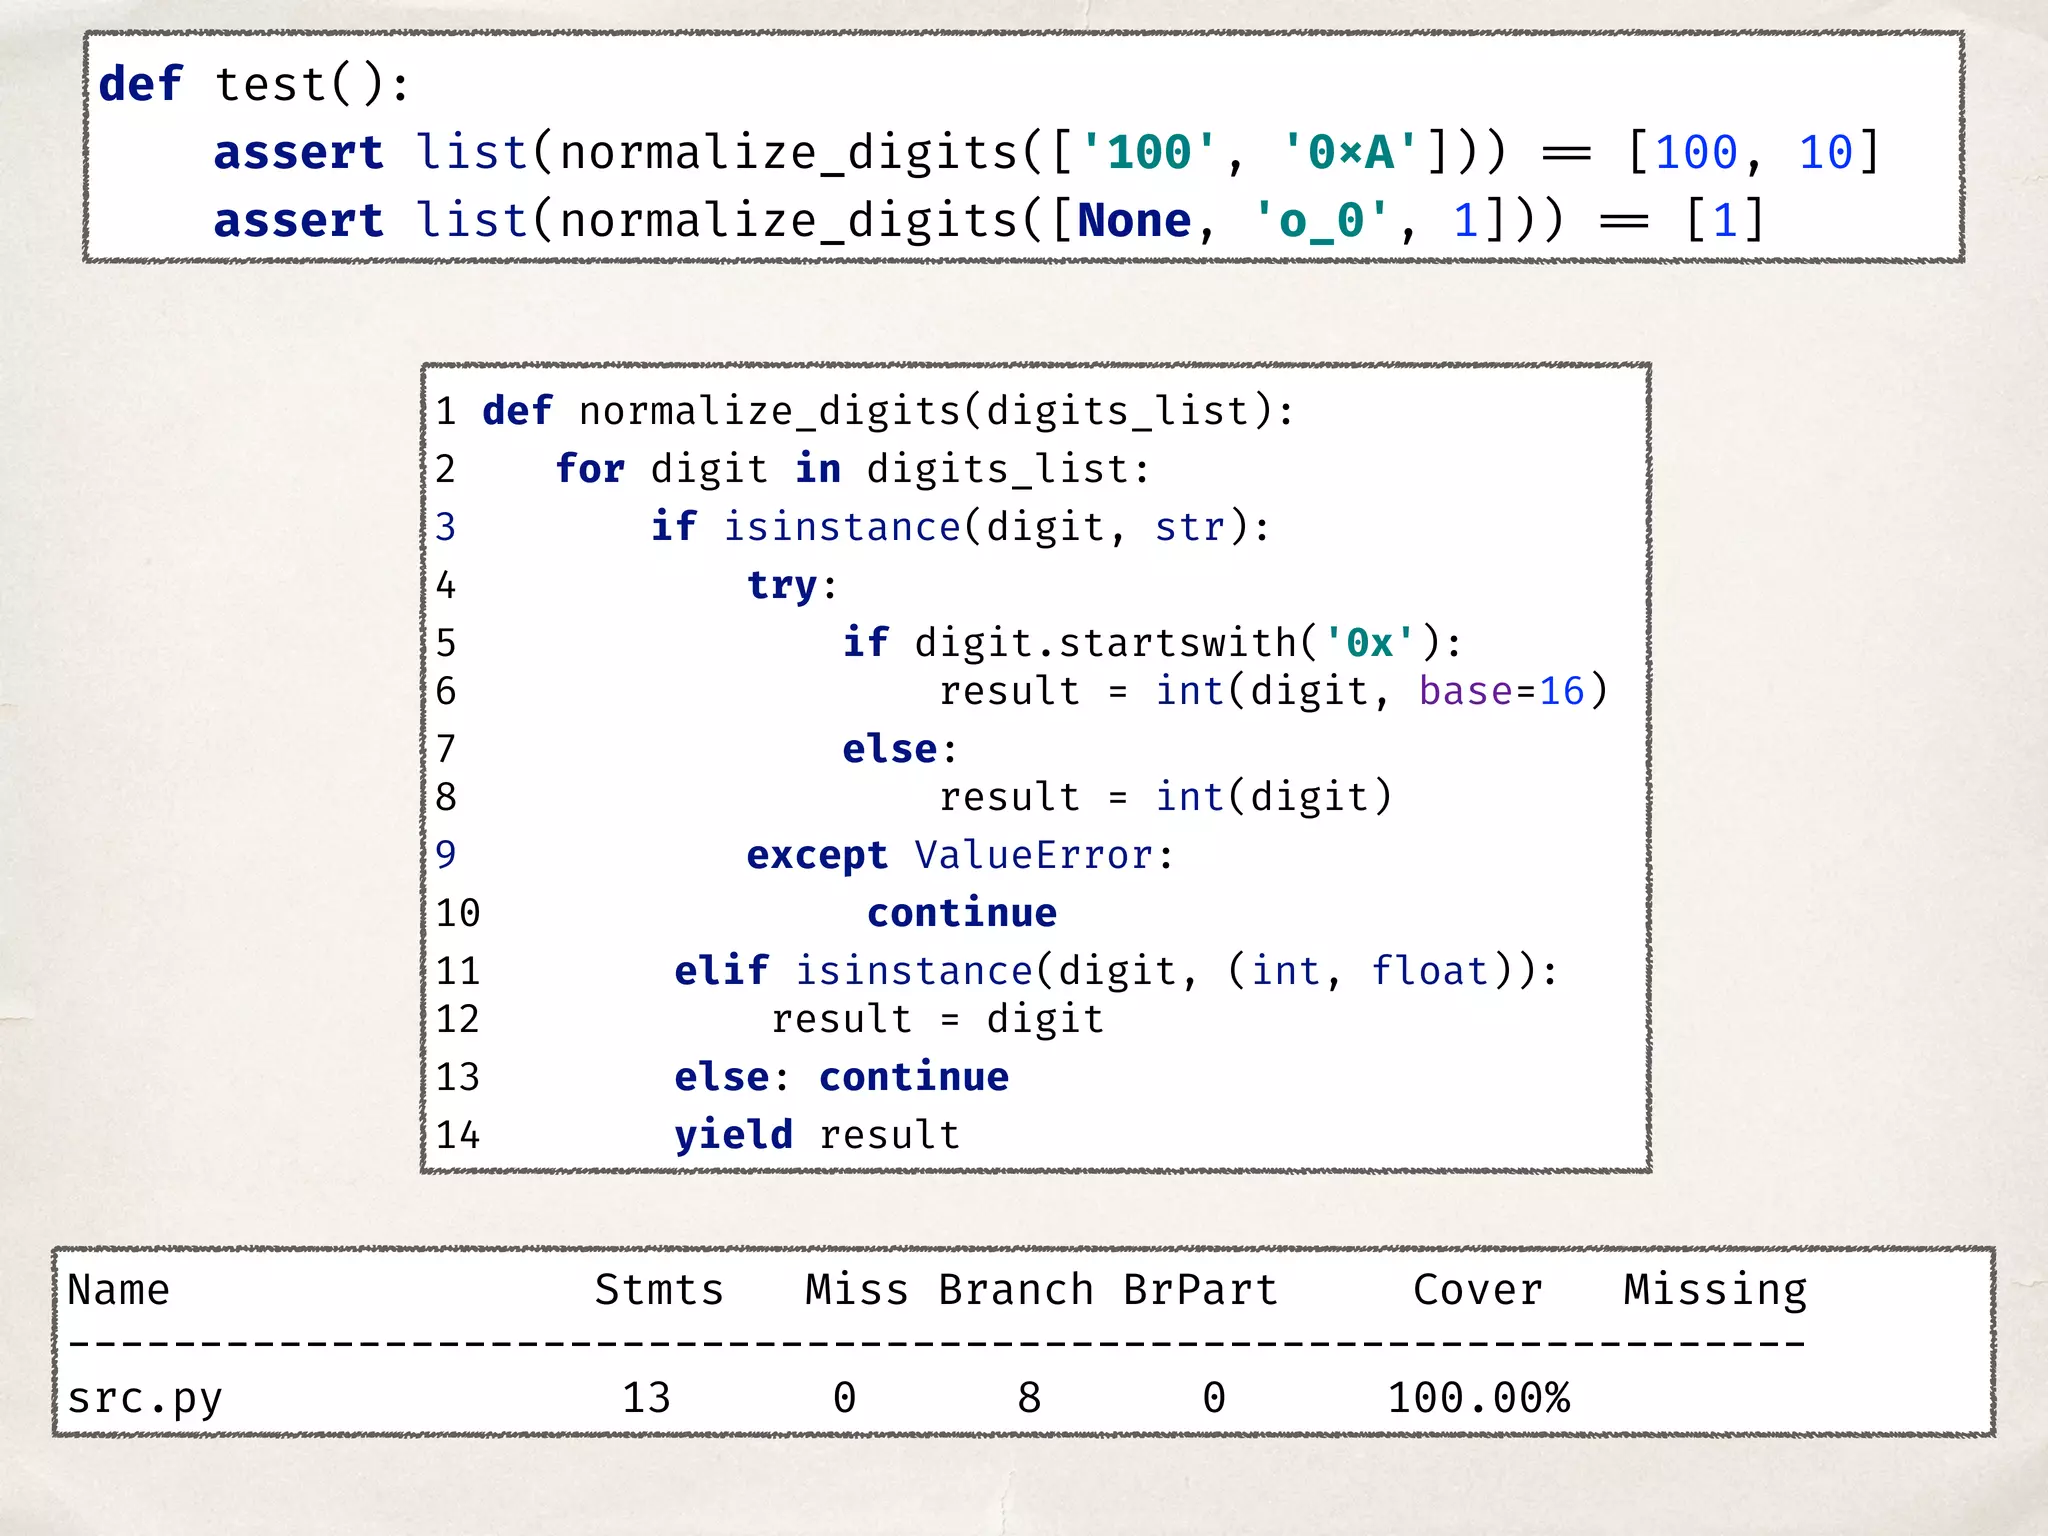This screenshot has width=2048, height=1536.
Task: Click the 'try:' statement on line 4
Action: tap(792, 585)
